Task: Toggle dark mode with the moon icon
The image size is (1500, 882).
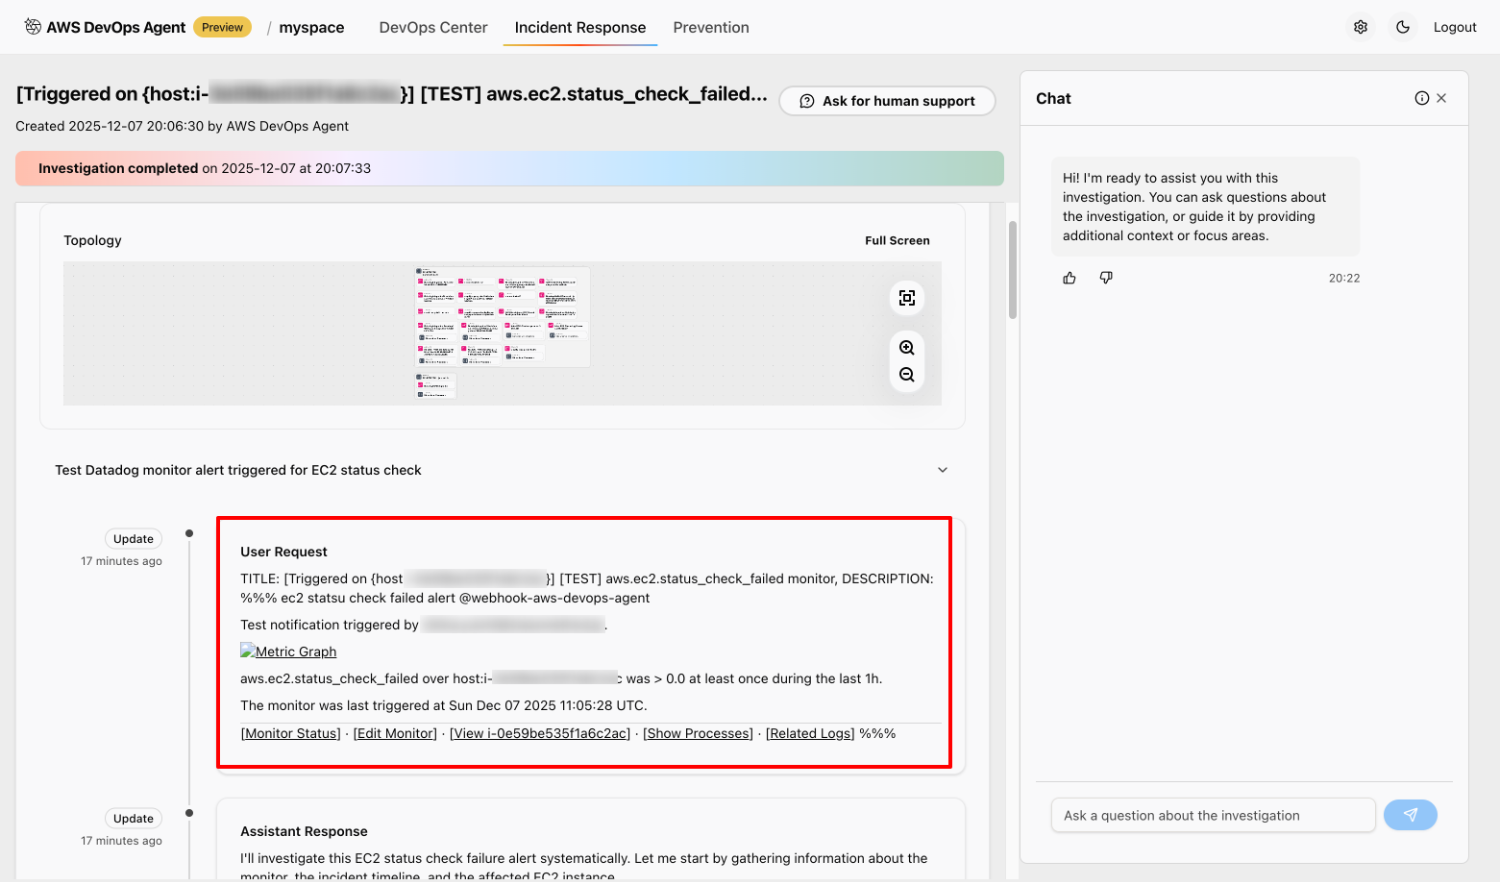Action: click(1403, 27)
